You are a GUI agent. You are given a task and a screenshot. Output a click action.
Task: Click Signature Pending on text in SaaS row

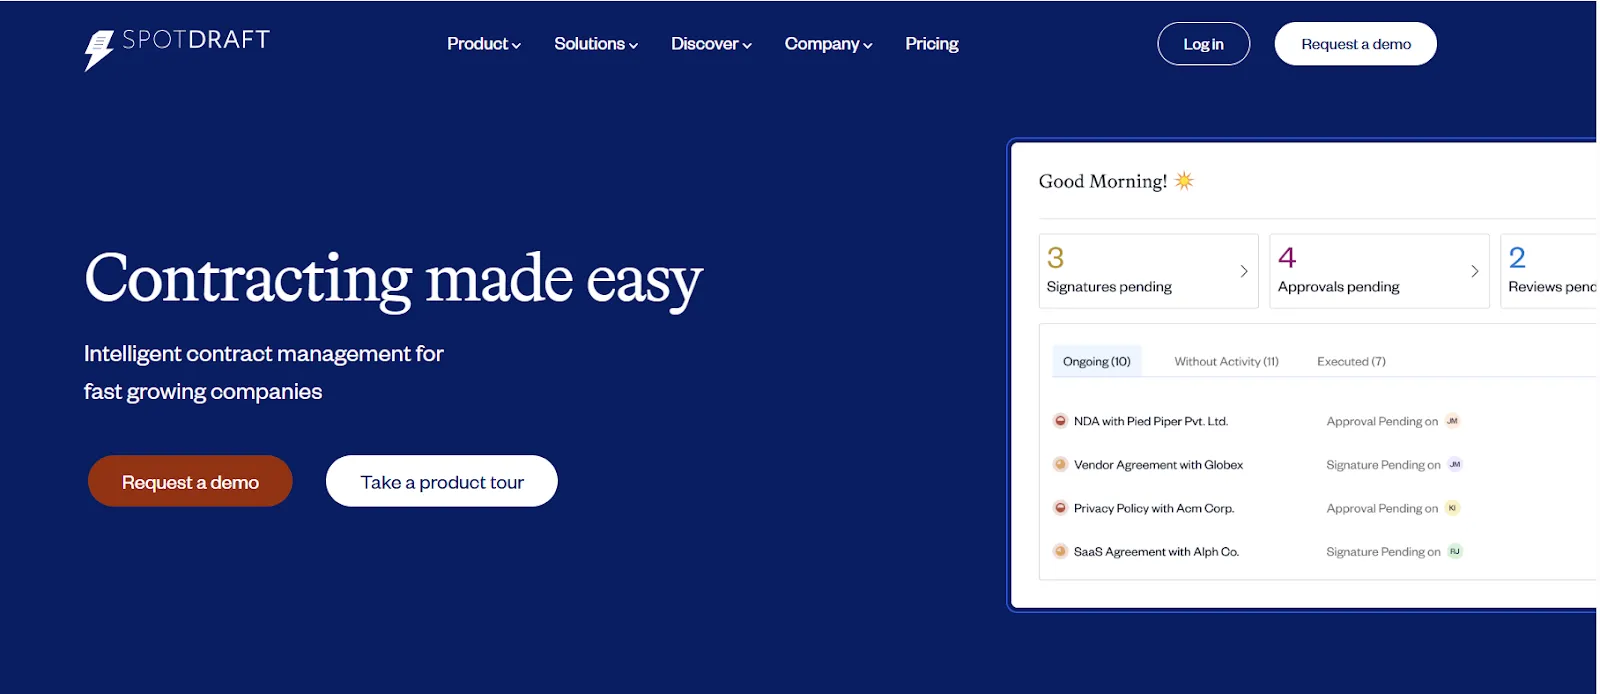click(1383, 551)
